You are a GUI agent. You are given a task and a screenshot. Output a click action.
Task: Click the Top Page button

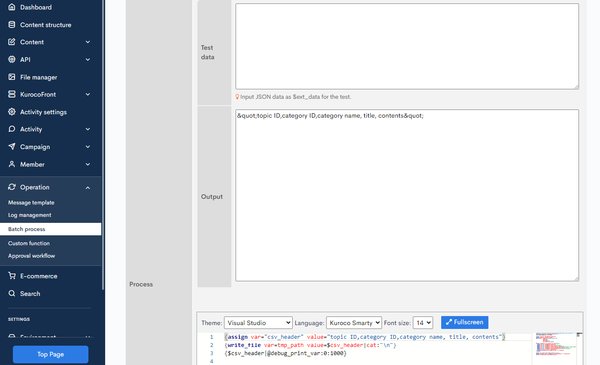[51, 354]
